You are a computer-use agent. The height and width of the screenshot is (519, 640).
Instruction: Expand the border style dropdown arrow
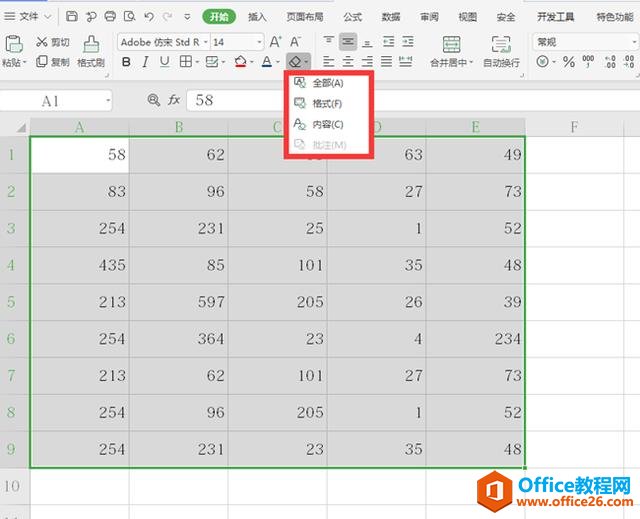[197, 62]
